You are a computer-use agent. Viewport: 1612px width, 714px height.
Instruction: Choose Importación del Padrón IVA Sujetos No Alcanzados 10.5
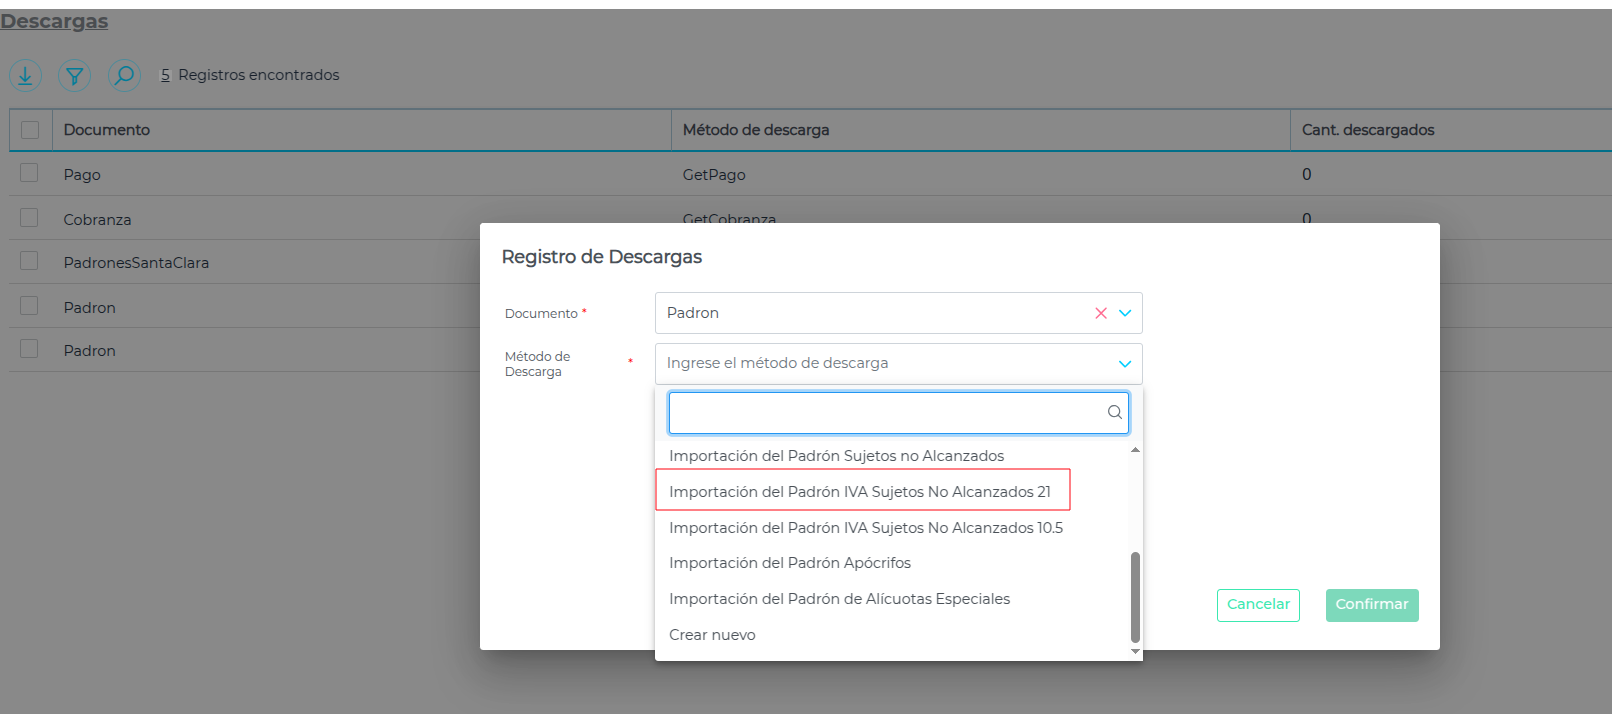(866, 528)
